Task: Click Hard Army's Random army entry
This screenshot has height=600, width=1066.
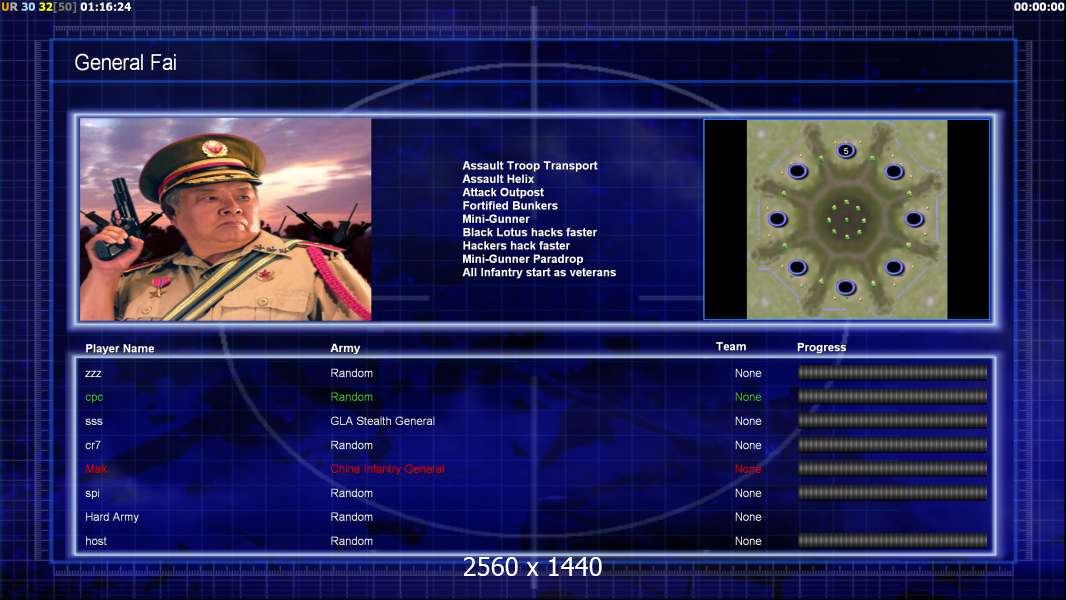Action: (x=351, y=517)
